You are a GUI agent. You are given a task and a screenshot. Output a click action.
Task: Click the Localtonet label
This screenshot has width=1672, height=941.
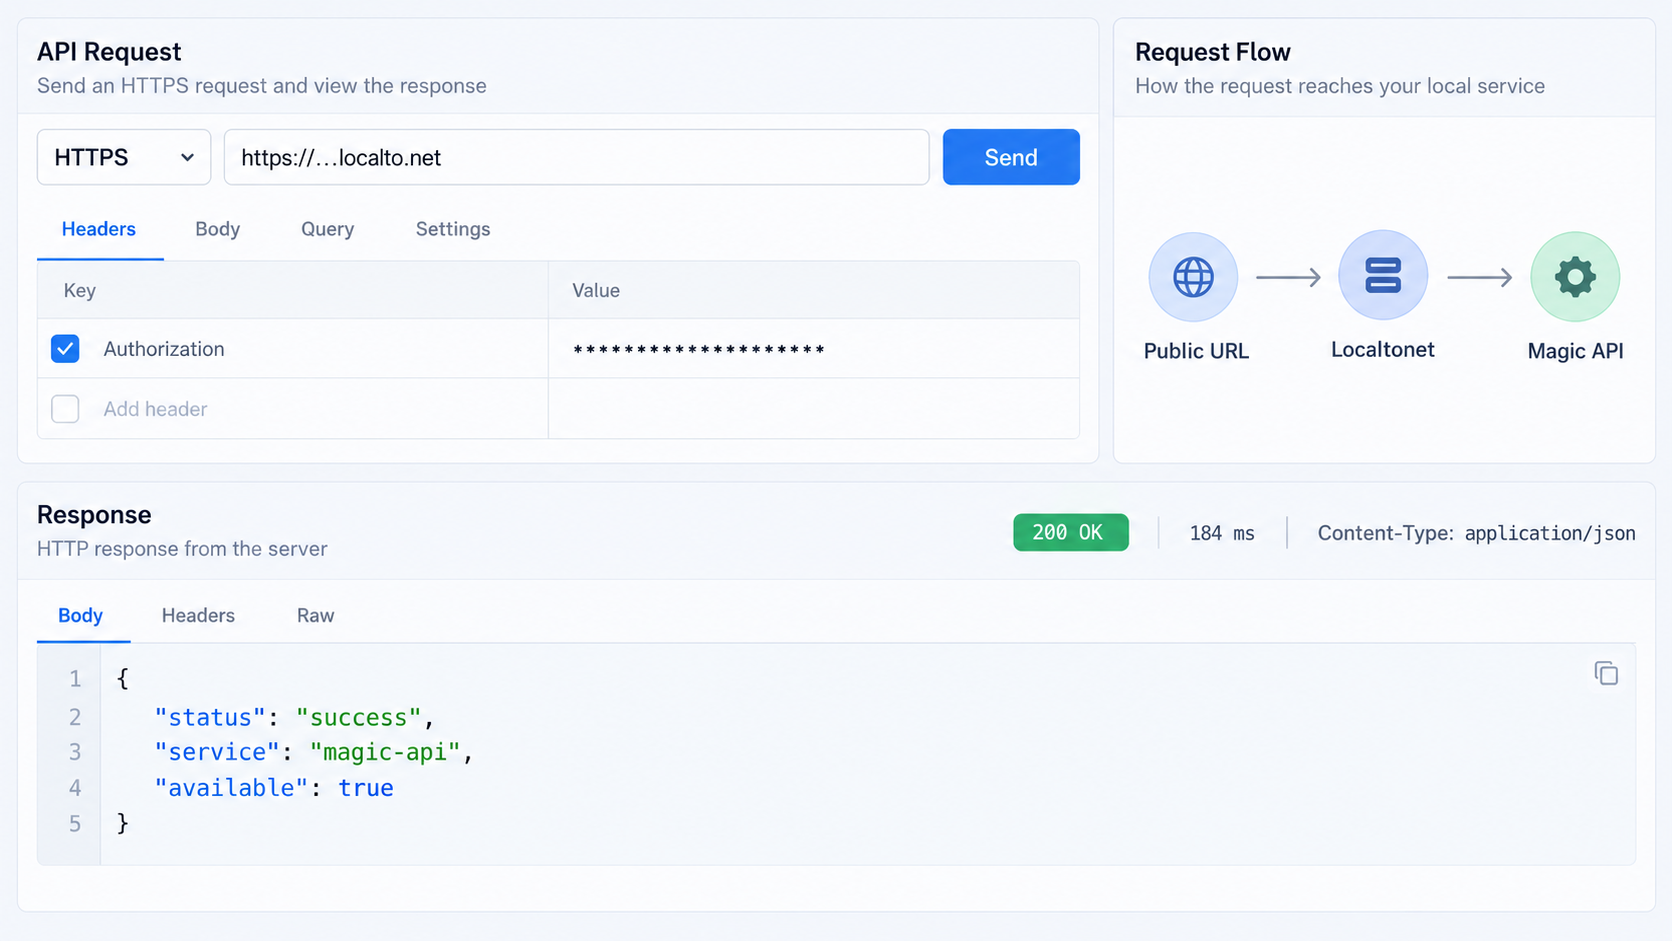point(1383,349)
